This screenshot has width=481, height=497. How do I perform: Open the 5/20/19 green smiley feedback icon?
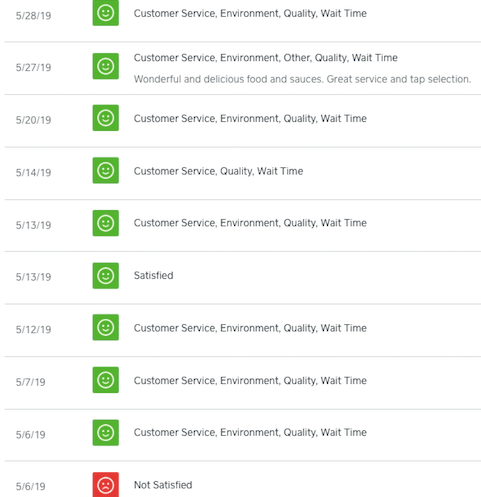pyautogui.click(x=105, y=118)
